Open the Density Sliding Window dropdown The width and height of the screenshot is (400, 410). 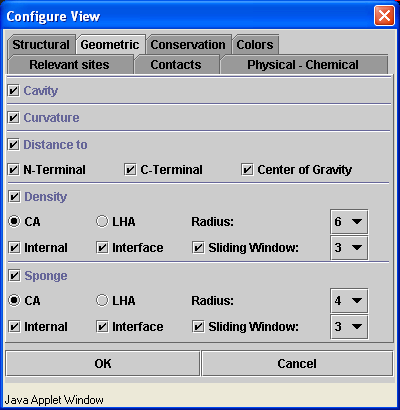point(349,248)
